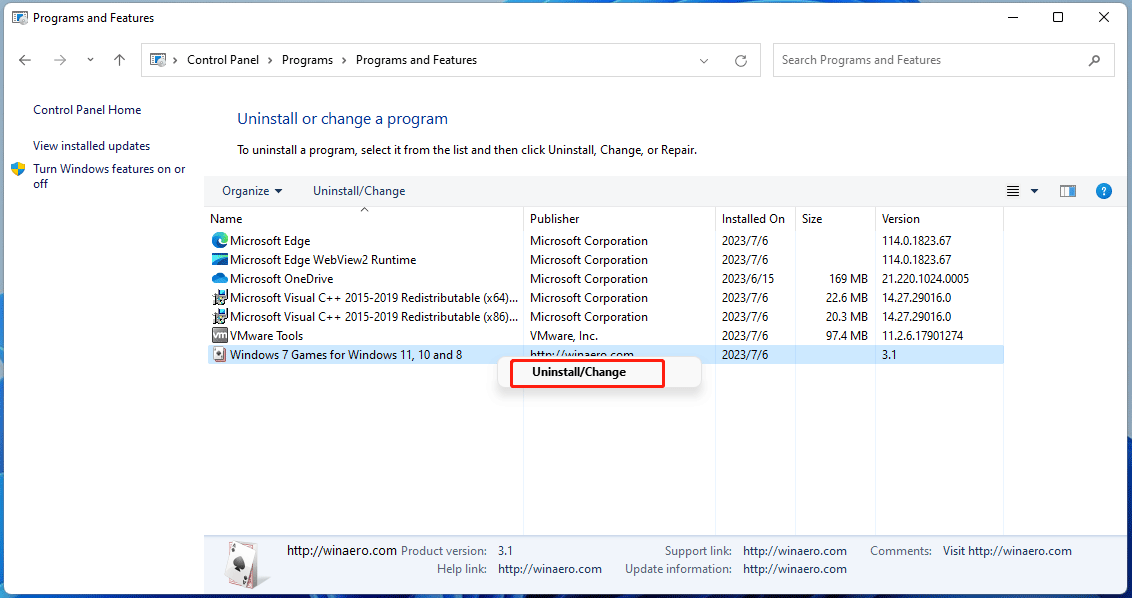1132x598 pixels.
Task: Open View installed updates link
Action: (x=92, y=146)
